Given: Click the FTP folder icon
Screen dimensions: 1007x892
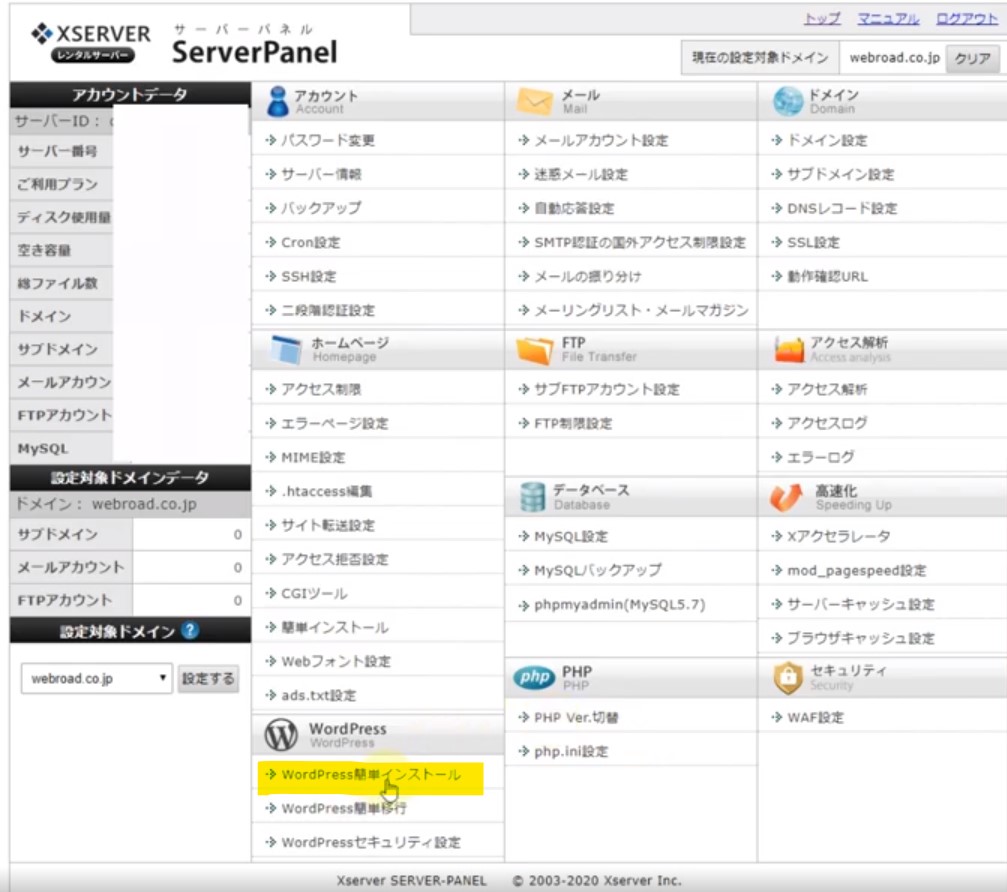Looking at the screenshot, I should click(x=534, y=349).
